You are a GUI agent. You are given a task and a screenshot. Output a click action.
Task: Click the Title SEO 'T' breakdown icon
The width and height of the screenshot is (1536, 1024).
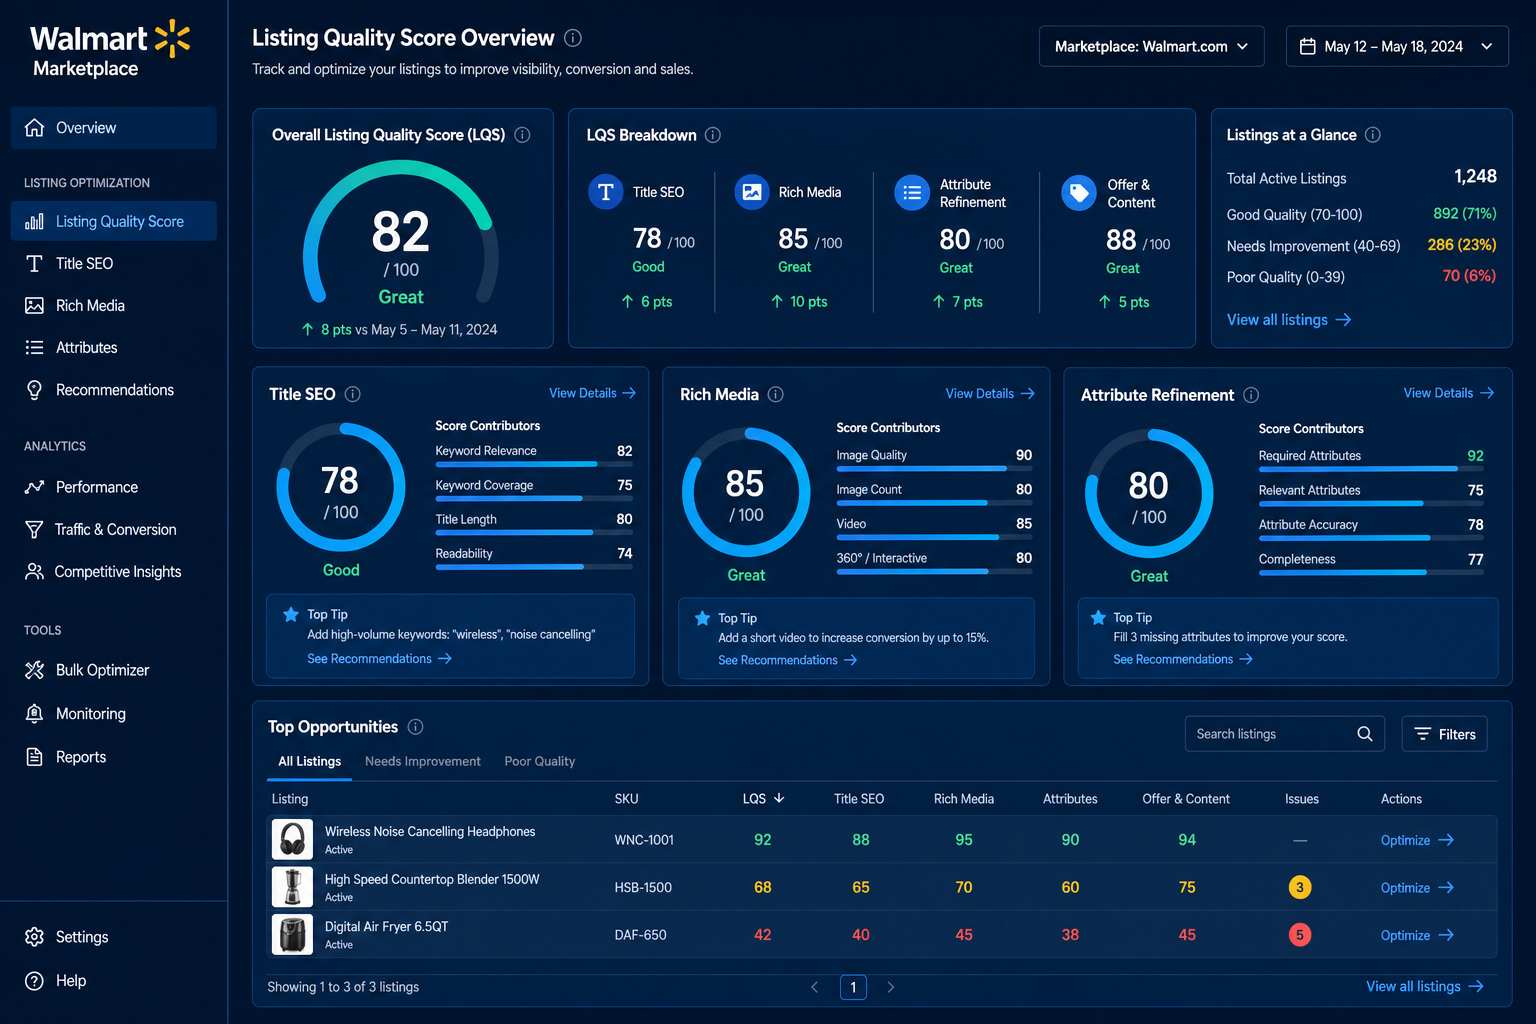pyautogui.click(x=605, y=192)
